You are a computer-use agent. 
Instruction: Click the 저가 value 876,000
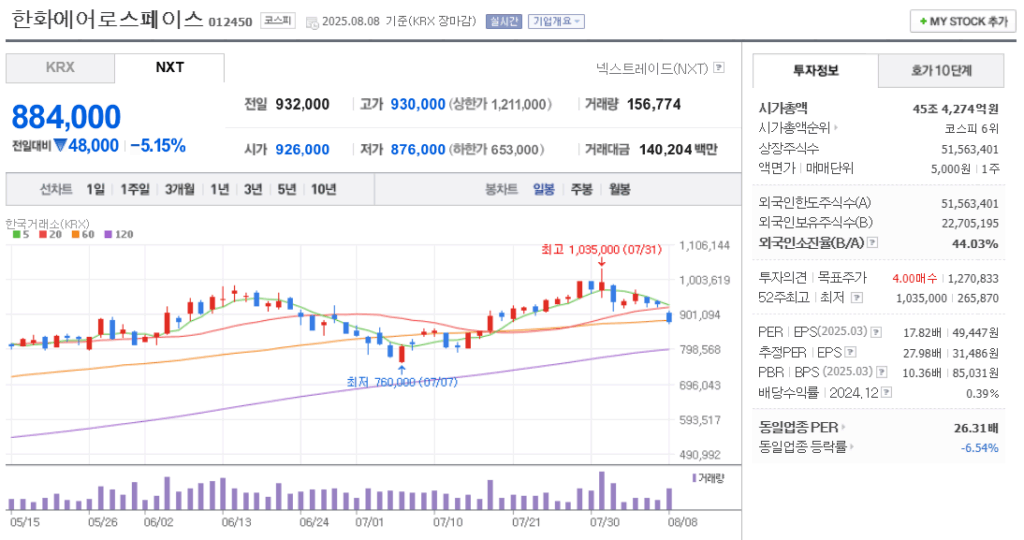[x=418, y=150]
